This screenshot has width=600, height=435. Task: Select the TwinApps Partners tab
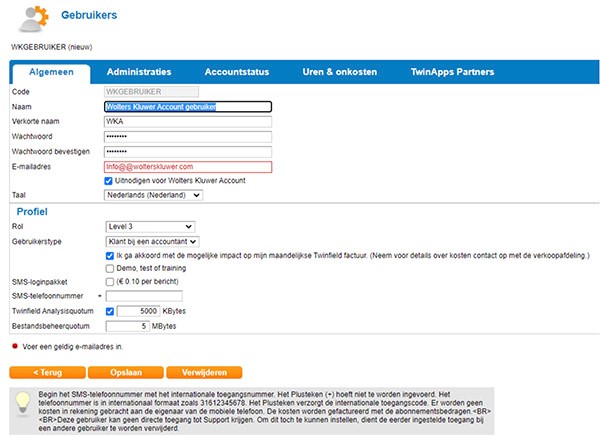click(x=452, y=72)
